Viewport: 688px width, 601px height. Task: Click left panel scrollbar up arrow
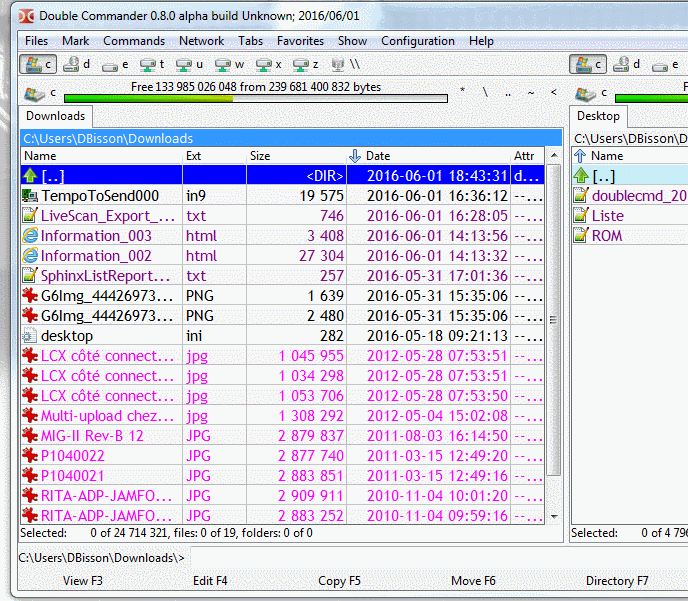coord(554,155)
